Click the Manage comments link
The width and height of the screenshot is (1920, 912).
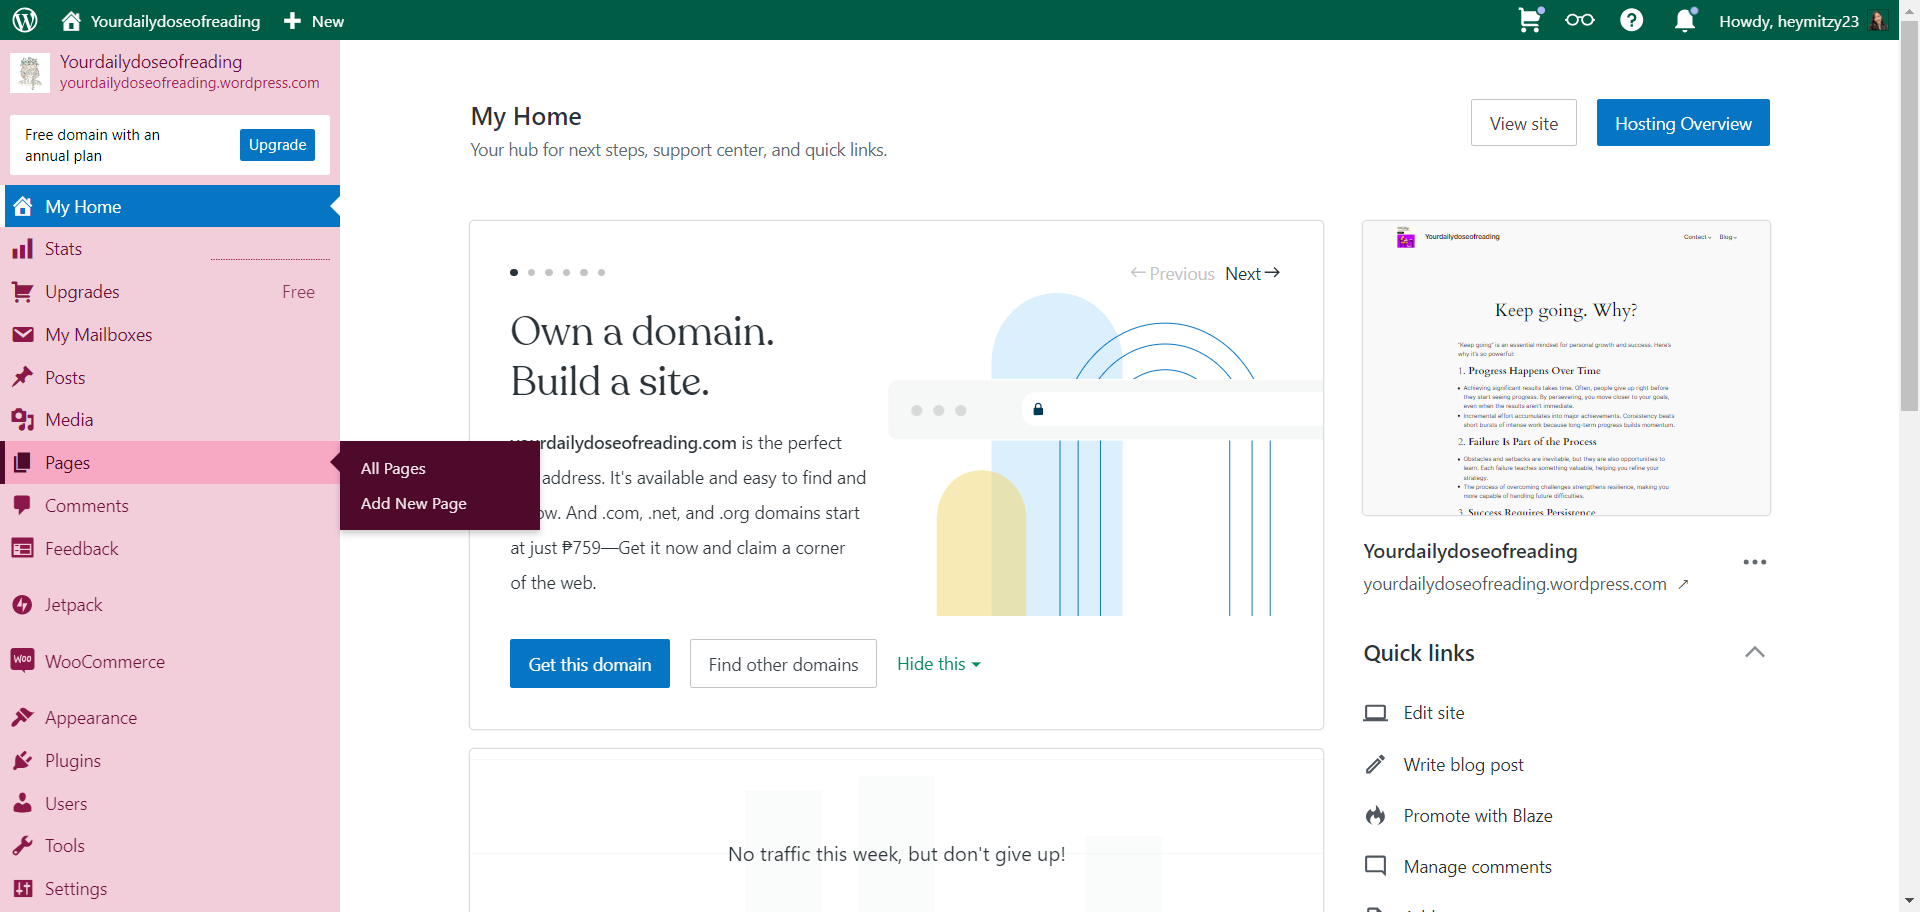point(1478,867)
